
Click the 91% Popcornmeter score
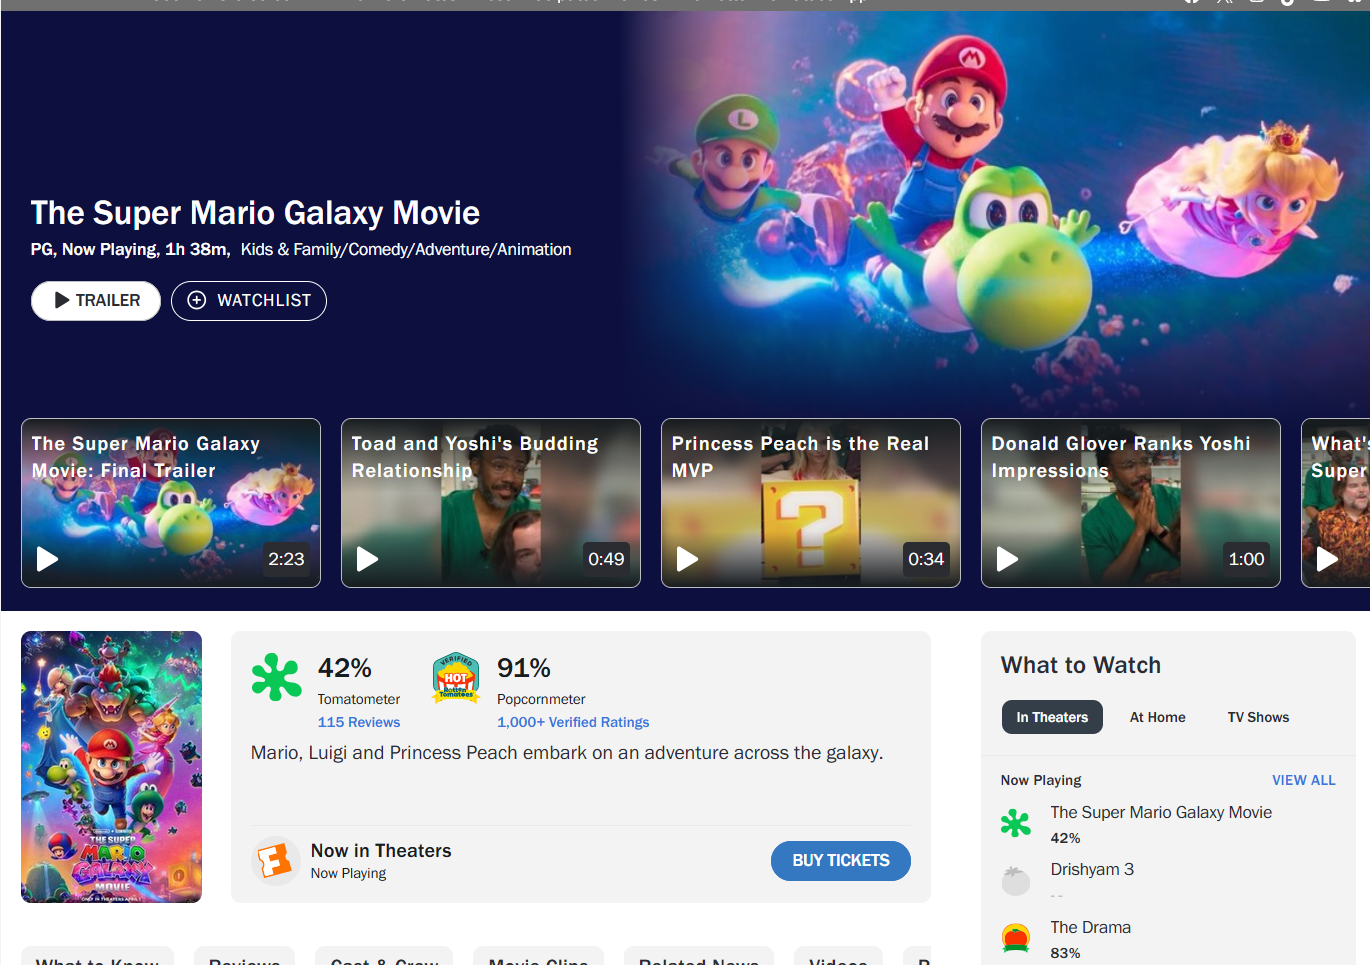click(x=524, y=668)
